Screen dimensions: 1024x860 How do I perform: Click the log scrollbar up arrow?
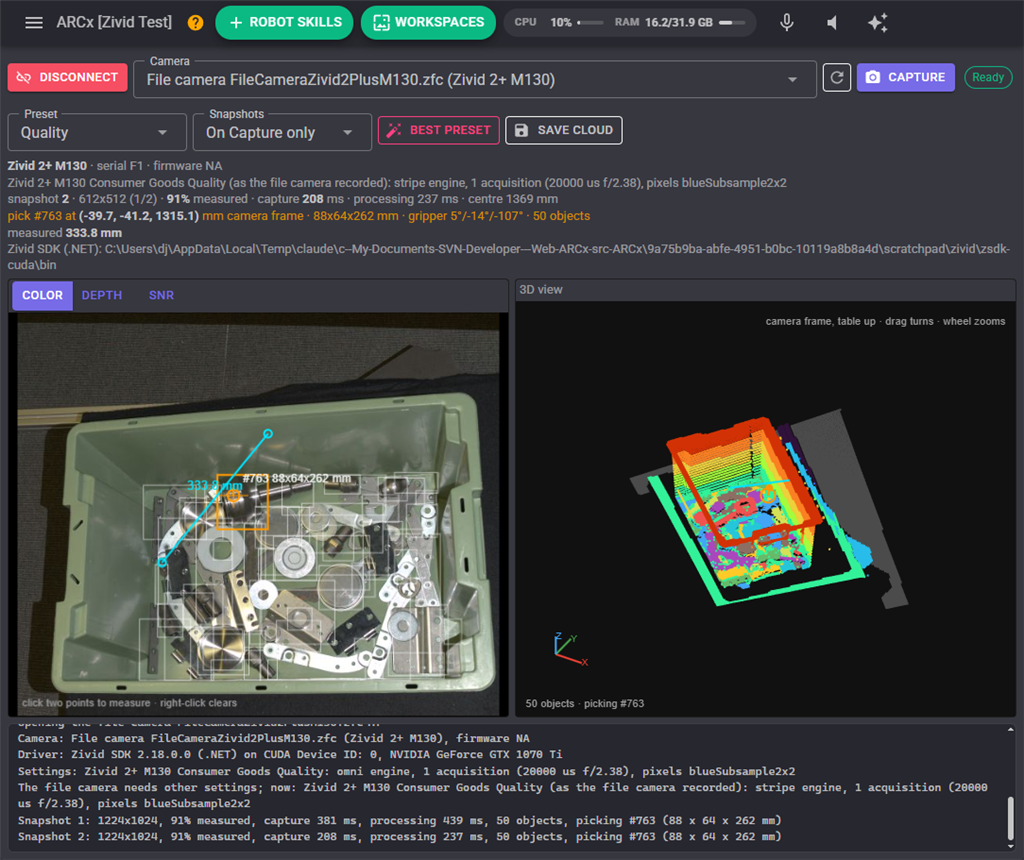coord(1010,729)
